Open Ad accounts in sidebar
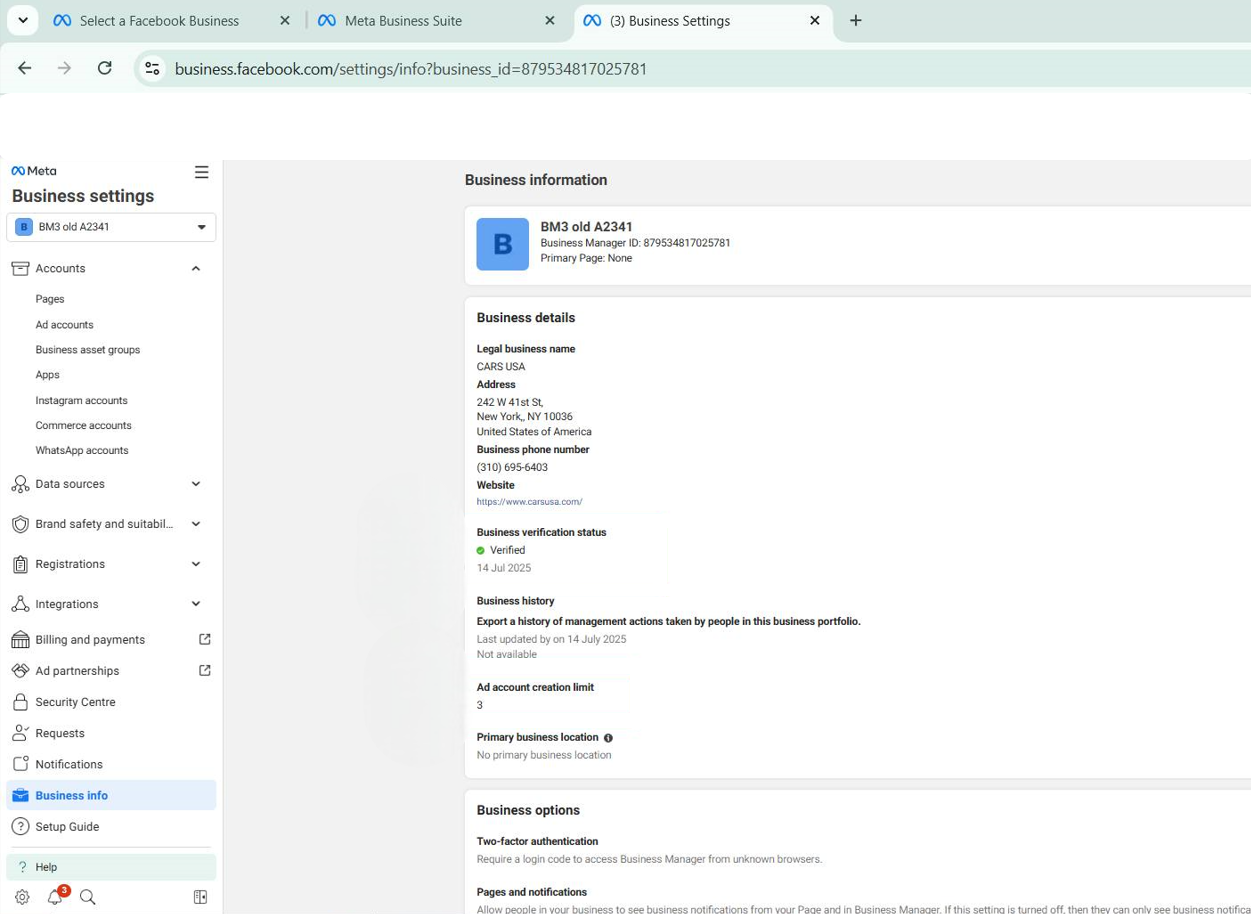 pos(64,325)
